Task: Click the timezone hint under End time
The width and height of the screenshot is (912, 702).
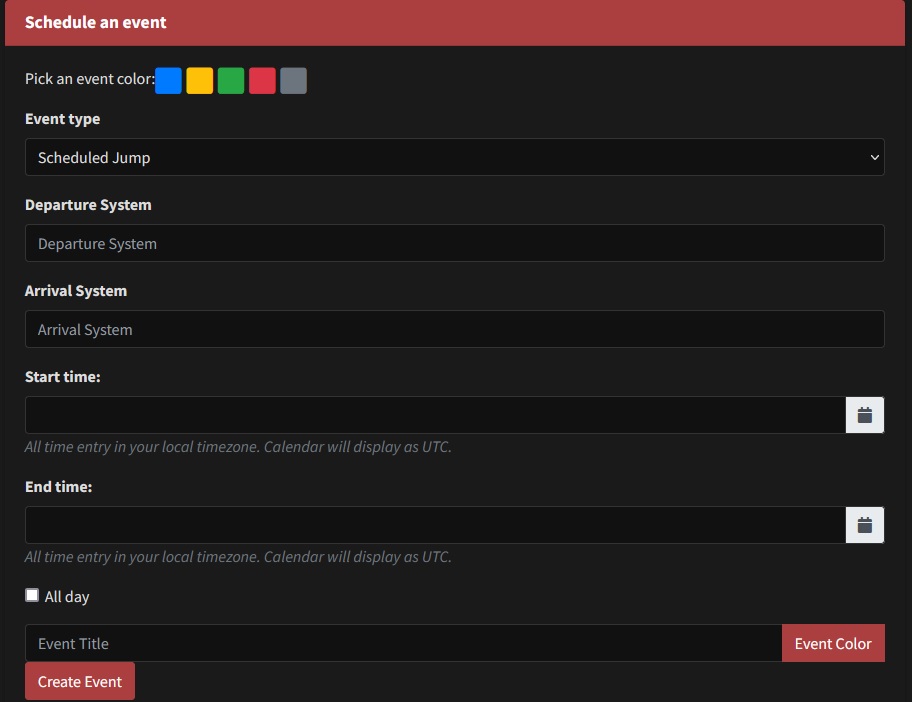Action: coord(238,557)
